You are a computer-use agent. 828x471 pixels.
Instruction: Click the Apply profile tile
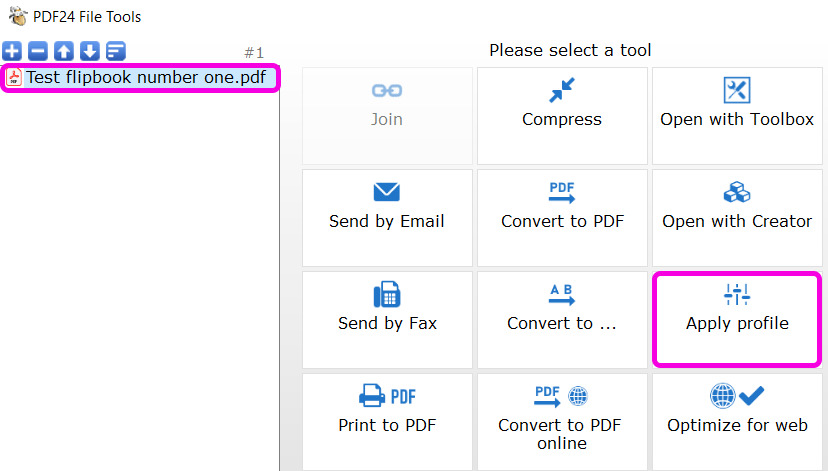(x=737, y=319)
